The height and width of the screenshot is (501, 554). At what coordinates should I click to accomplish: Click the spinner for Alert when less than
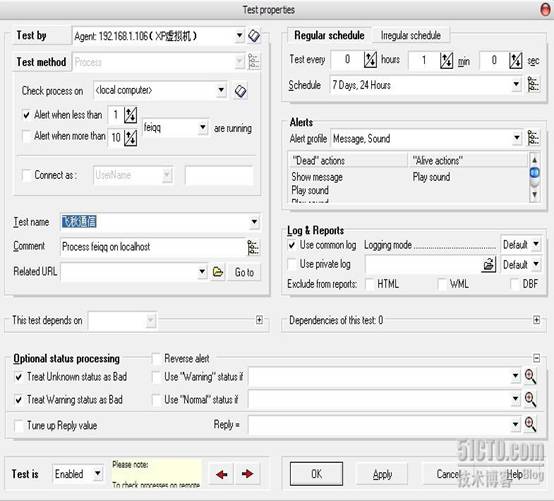coord(130,115)
